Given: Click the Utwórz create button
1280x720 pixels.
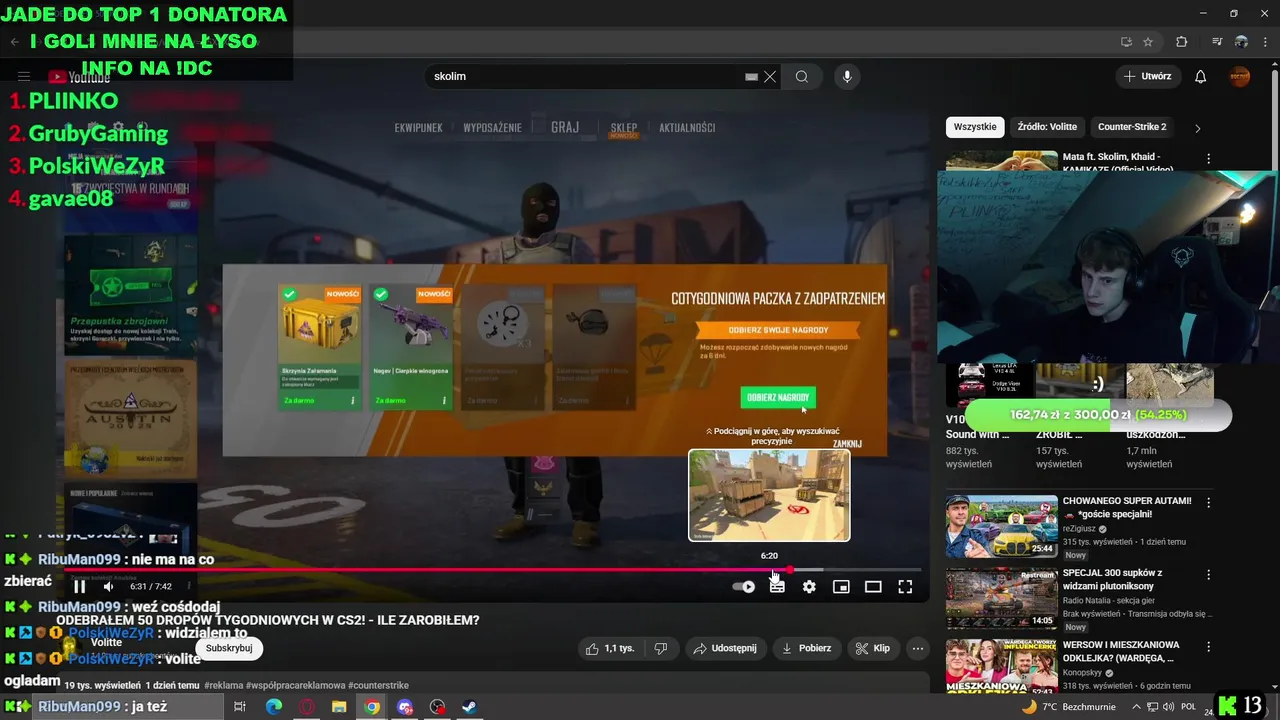Looking at the screenshot, I should click(1148, 76).
